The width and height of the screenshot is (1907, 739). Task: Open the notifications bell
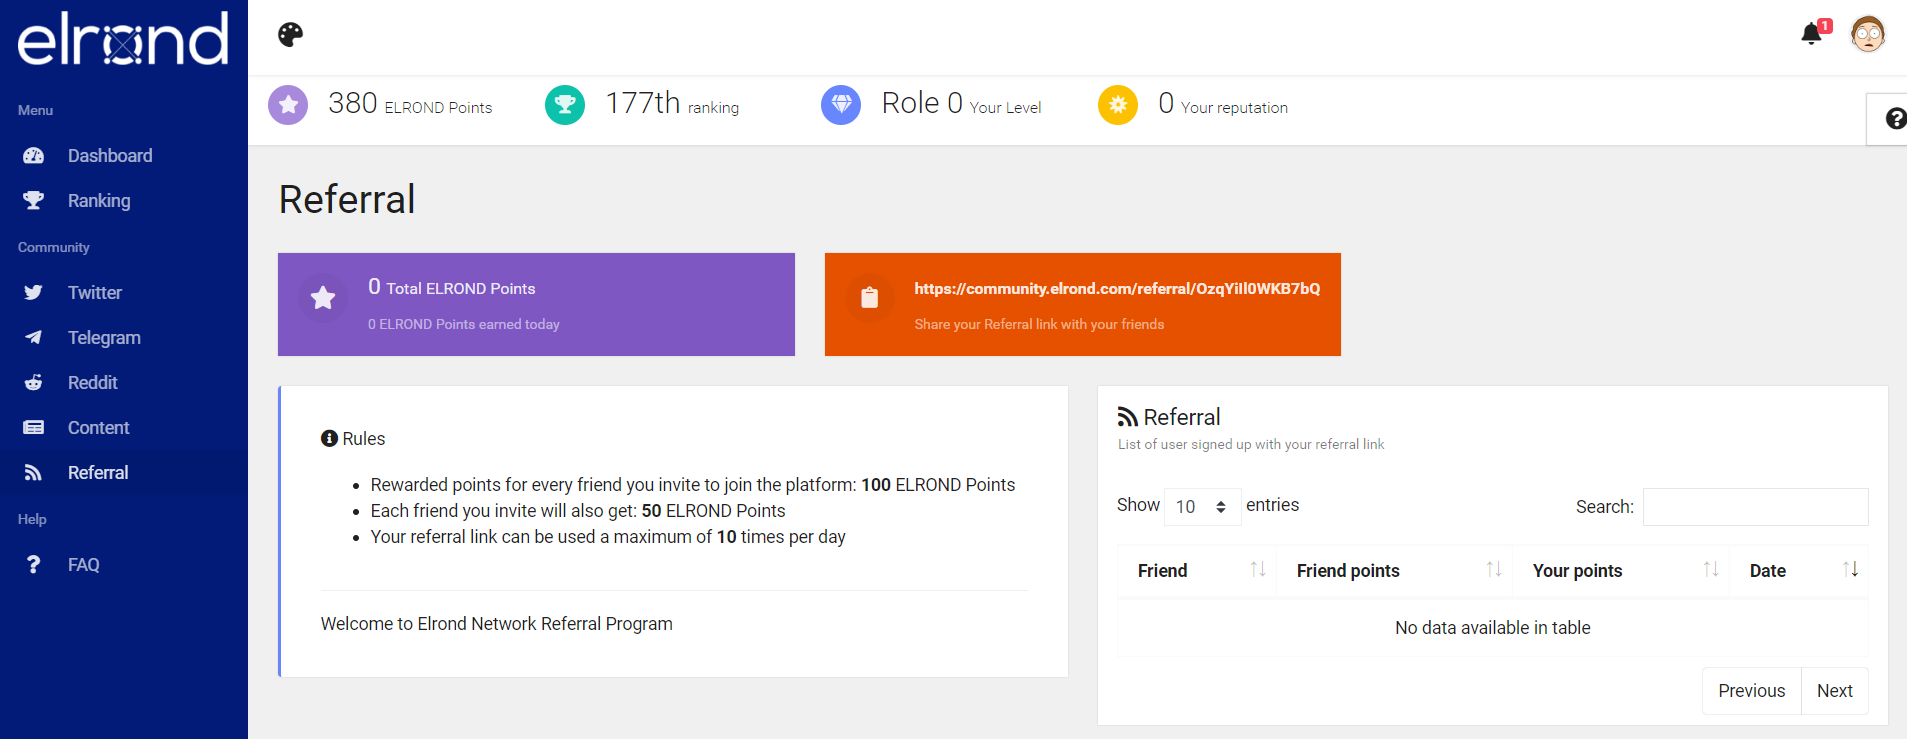click(x=1811, y=35)
